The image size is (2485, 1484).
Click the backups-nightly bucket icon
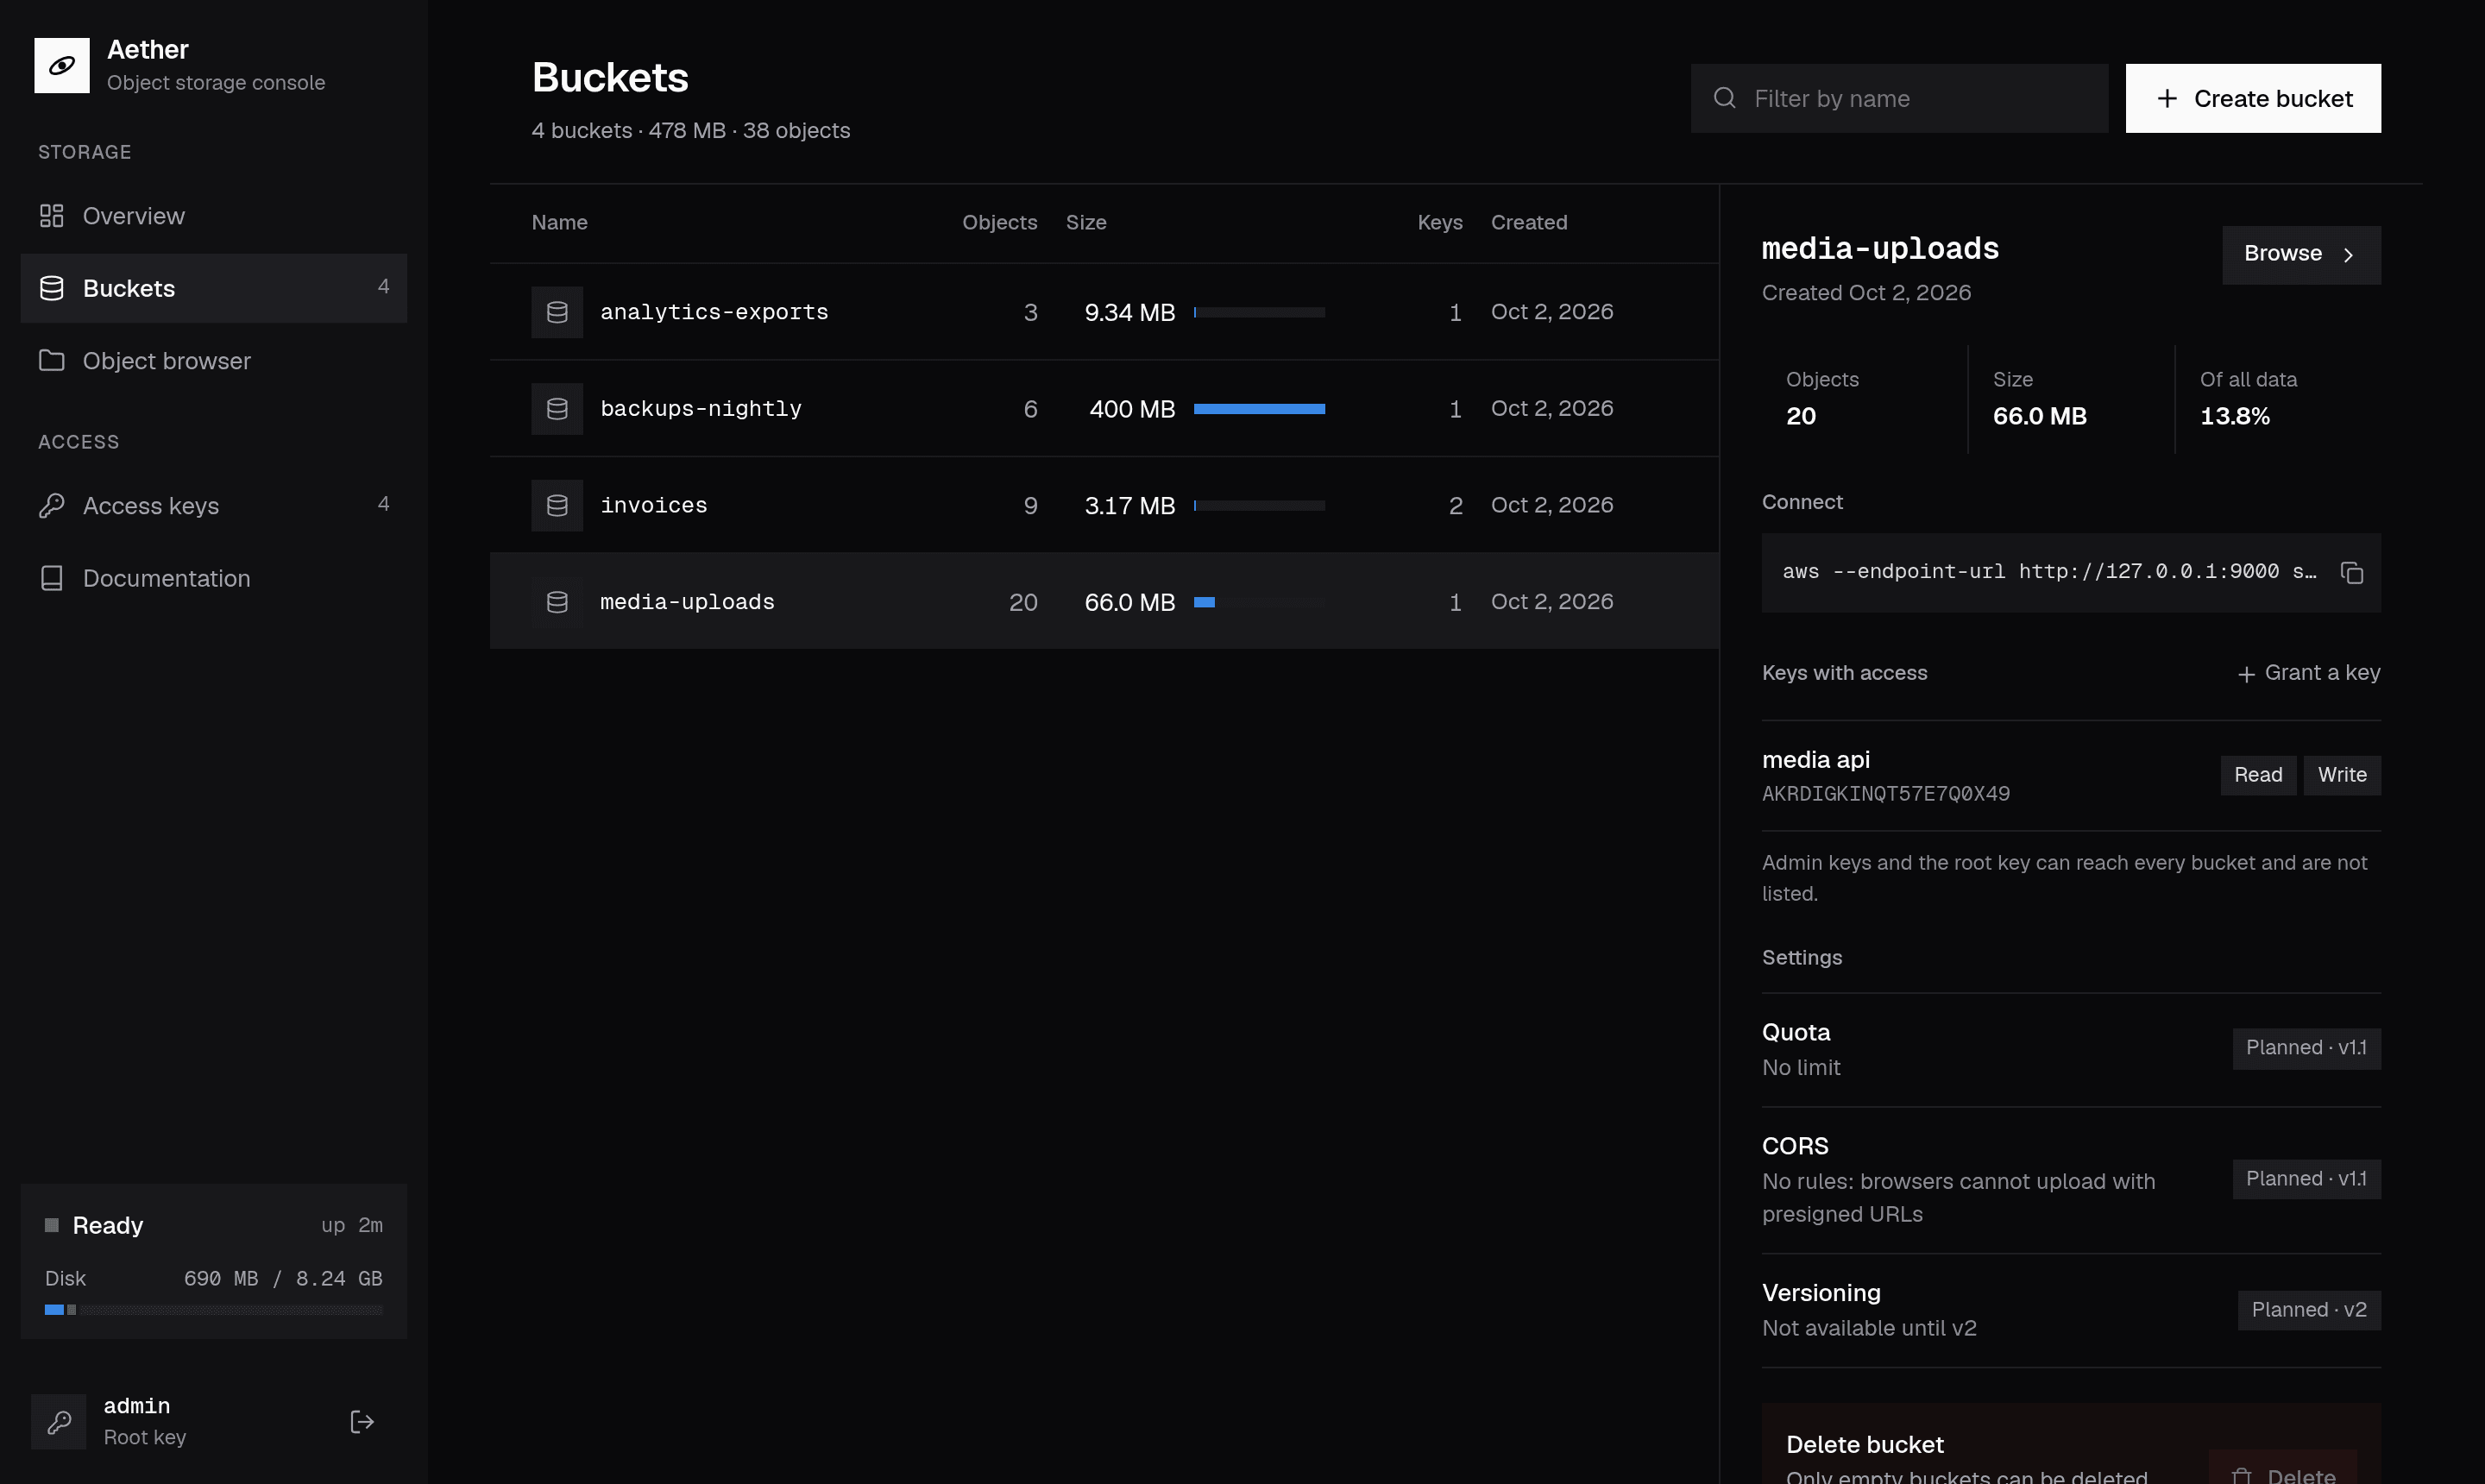557,409
